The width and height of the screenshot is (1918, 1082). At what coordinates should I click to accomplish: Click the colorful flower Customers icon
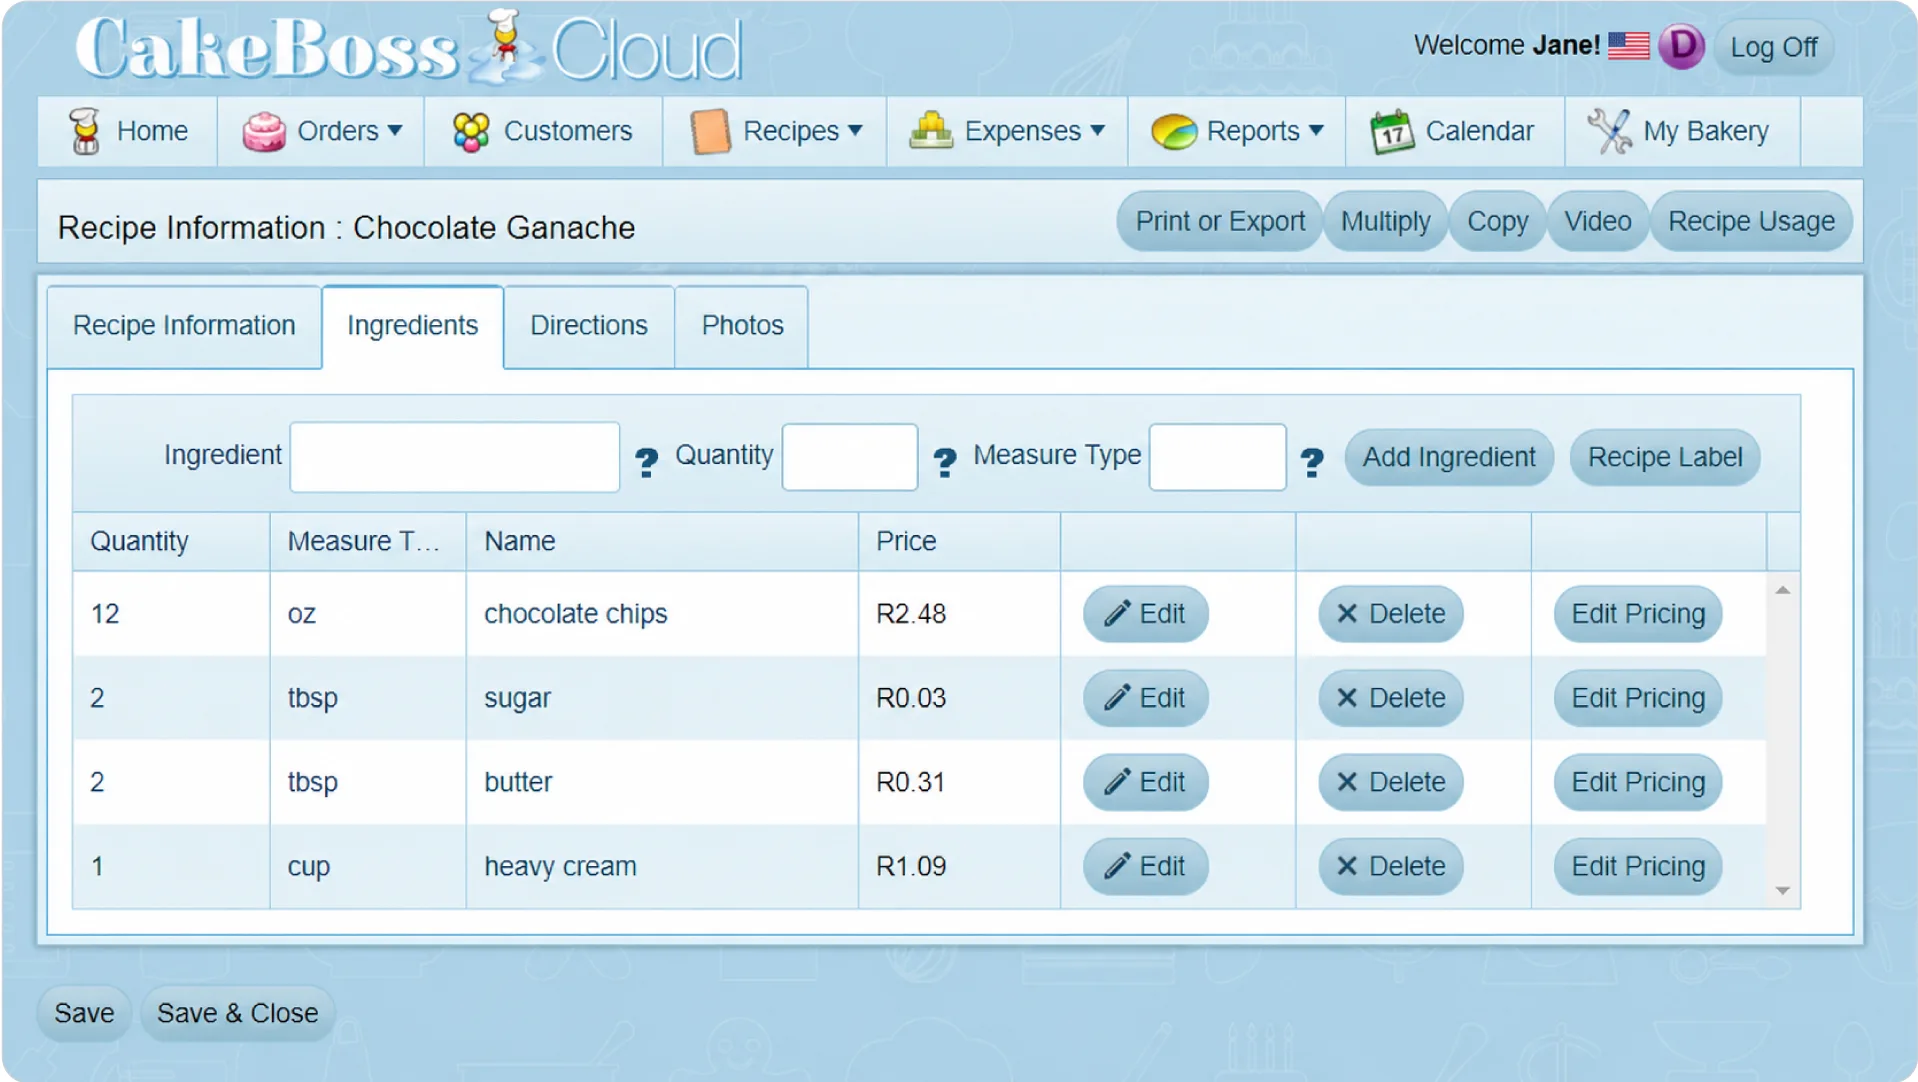pyautogui.click(x=471, y=131)
